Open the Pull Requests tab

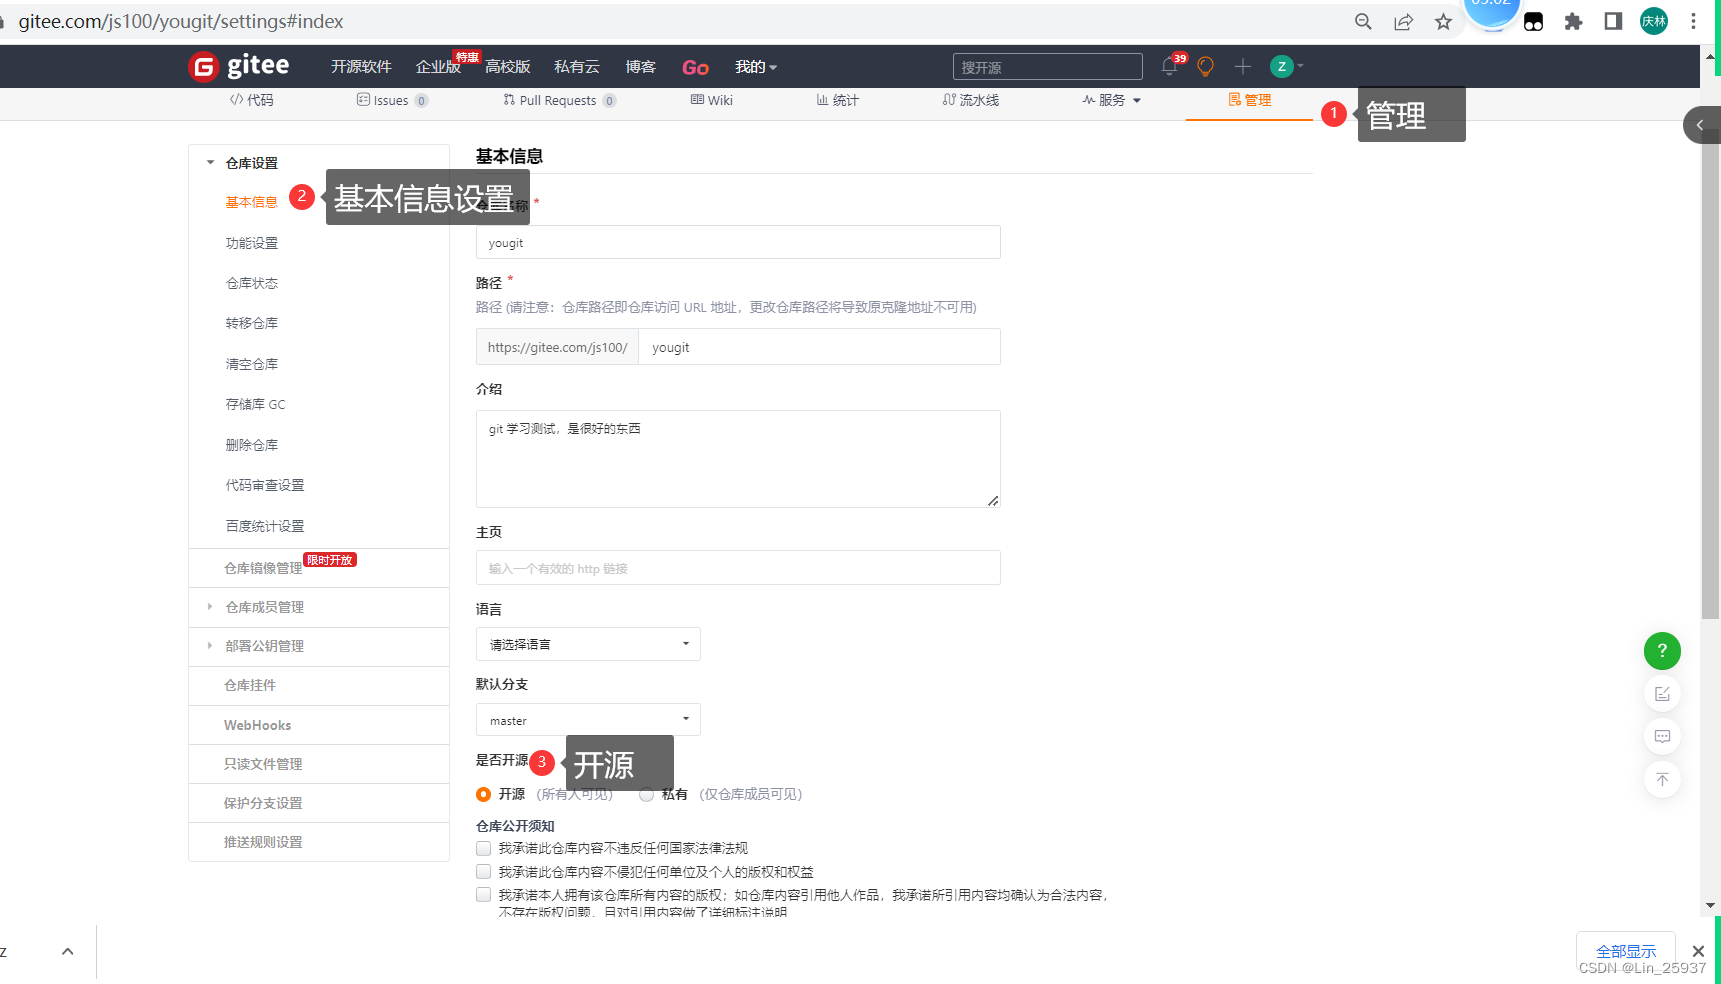pos(559,100)
